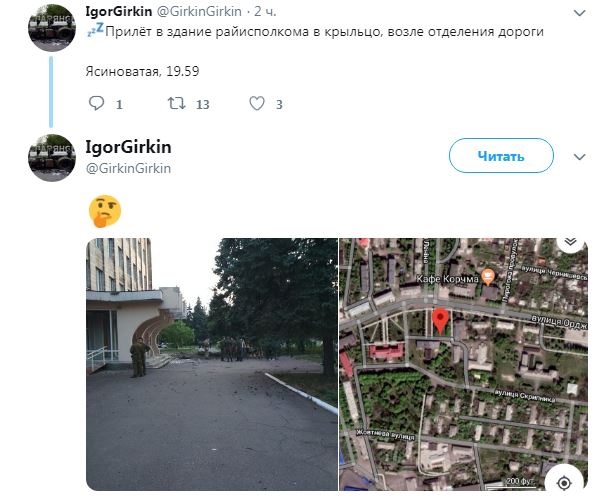Click the IgorGirkin name in top tweet

(119, 11)
